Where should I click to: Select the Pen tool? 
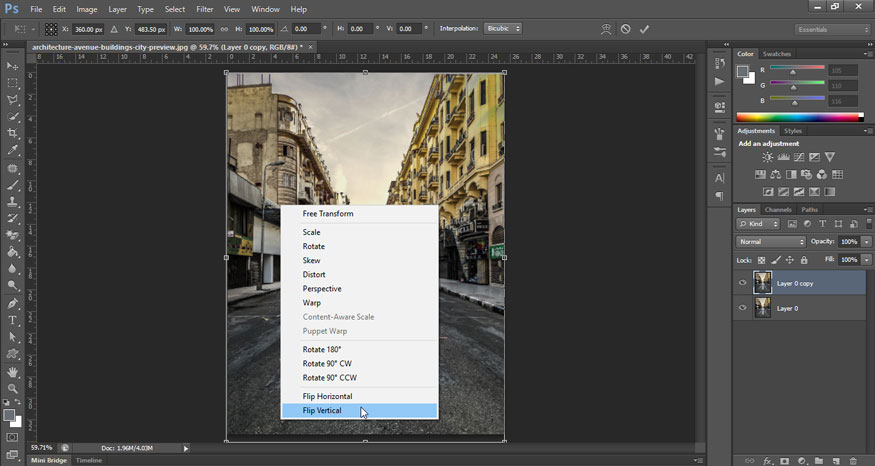click(x=12, y=304)
